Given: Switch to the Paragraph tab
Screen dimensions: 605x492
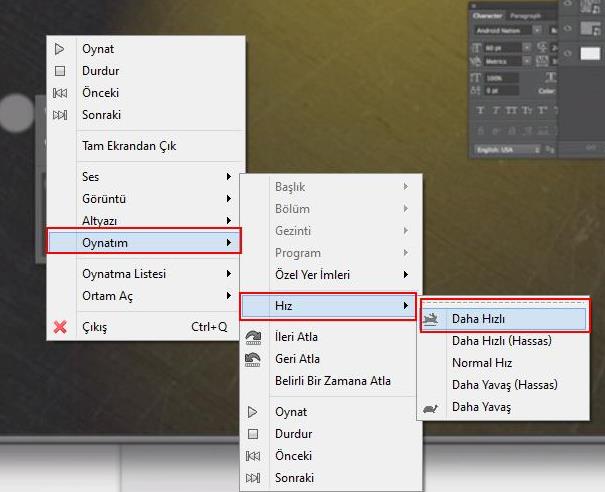Looking at the screenshot, I should (526, 16).
